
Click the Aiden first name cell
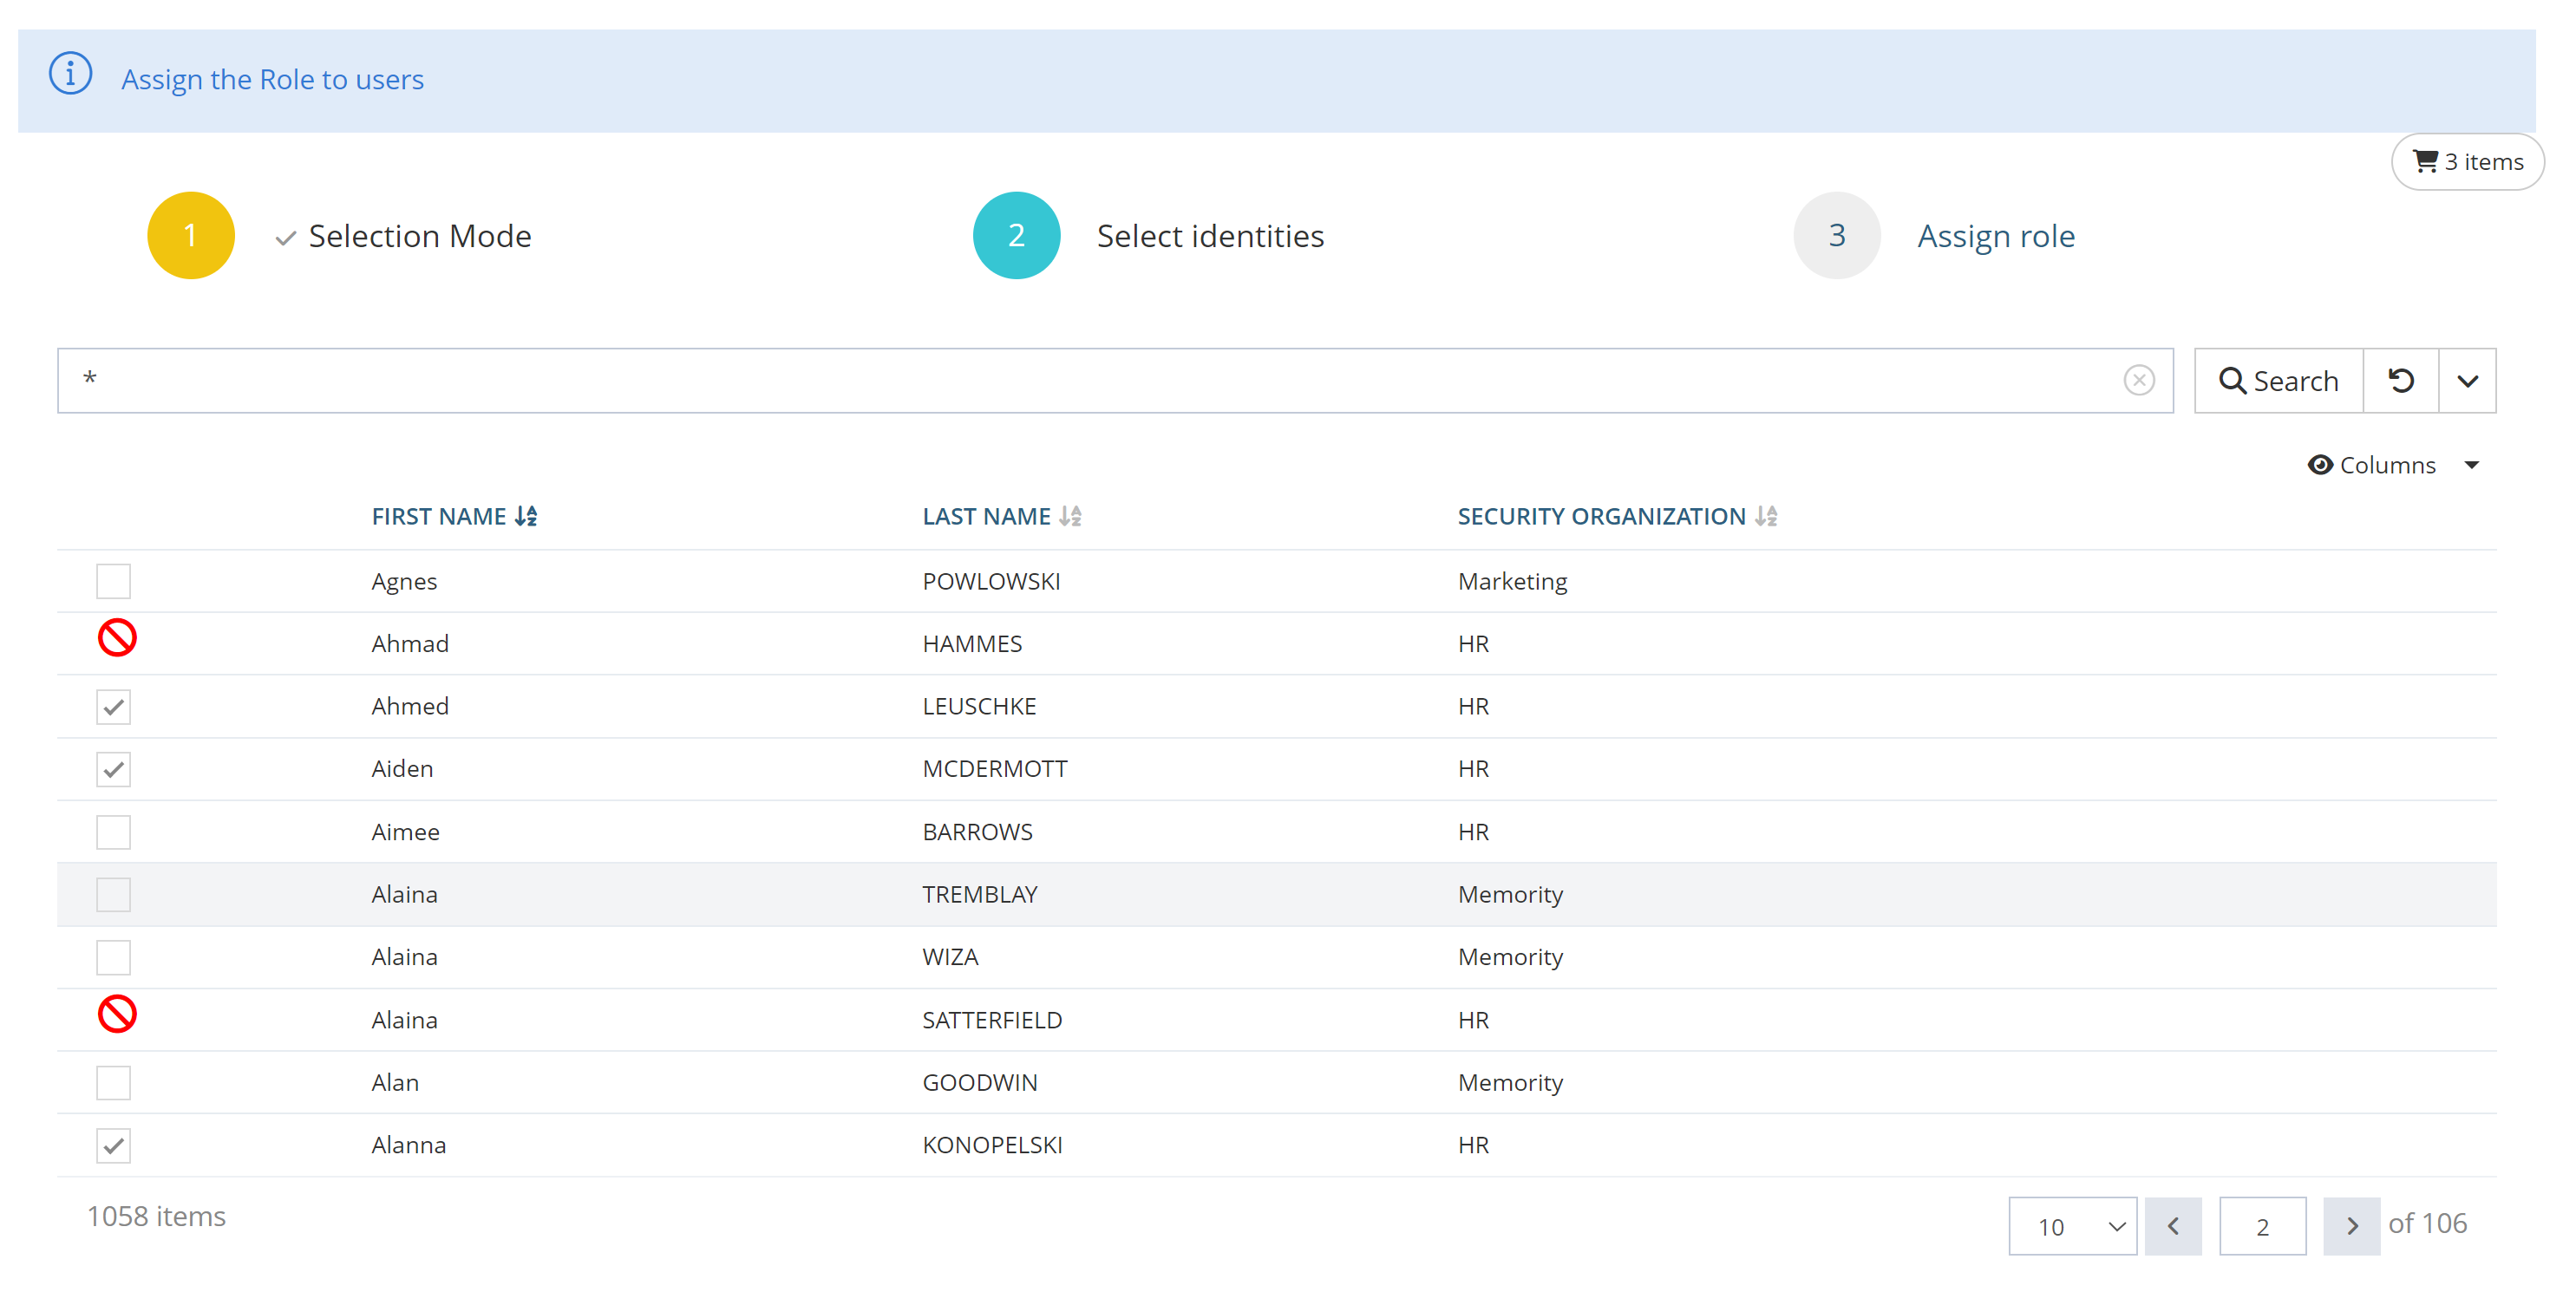(402, 768)
